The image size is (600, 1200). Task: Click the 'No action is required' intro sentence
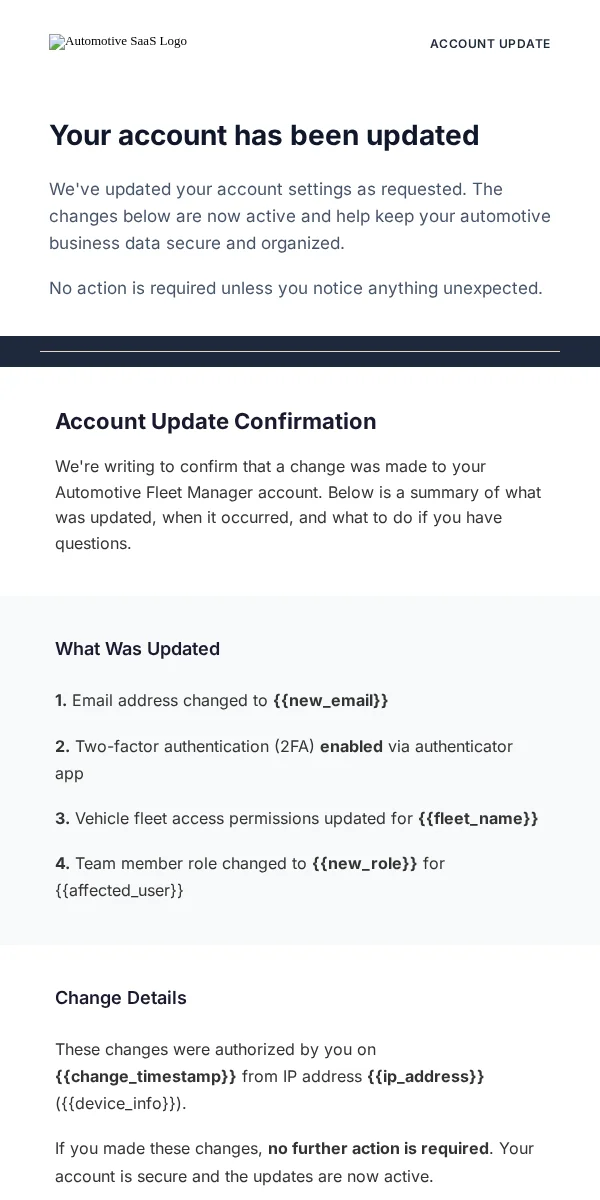pyautogui.click(x=296, y=288)
